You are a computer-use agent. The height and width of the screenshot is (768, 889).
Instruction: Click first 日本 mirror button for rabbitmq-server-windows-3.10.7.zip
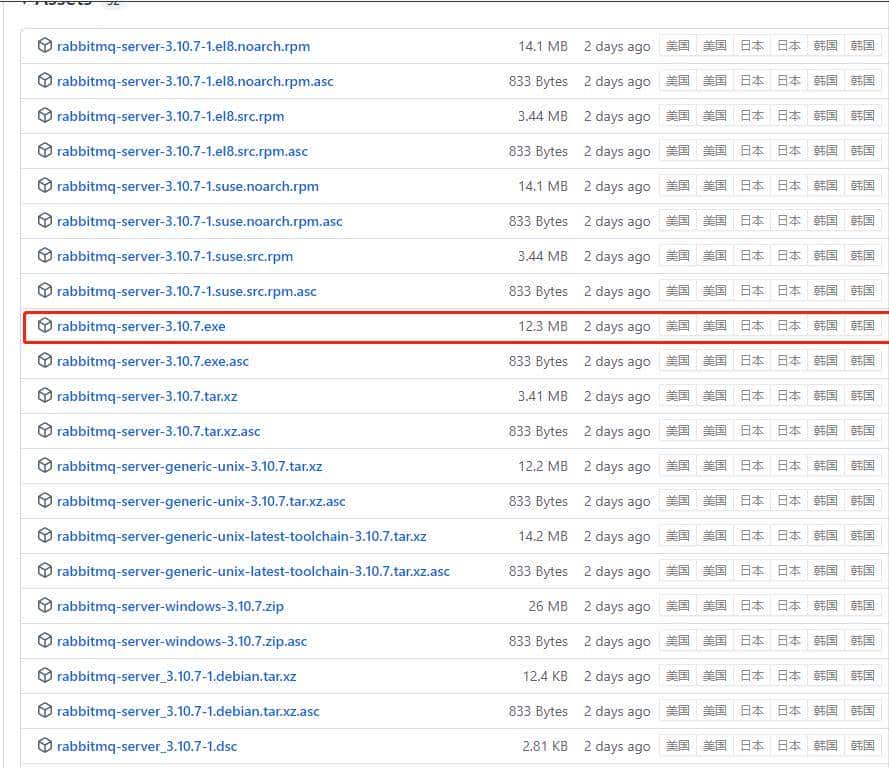tap(752, 606)
